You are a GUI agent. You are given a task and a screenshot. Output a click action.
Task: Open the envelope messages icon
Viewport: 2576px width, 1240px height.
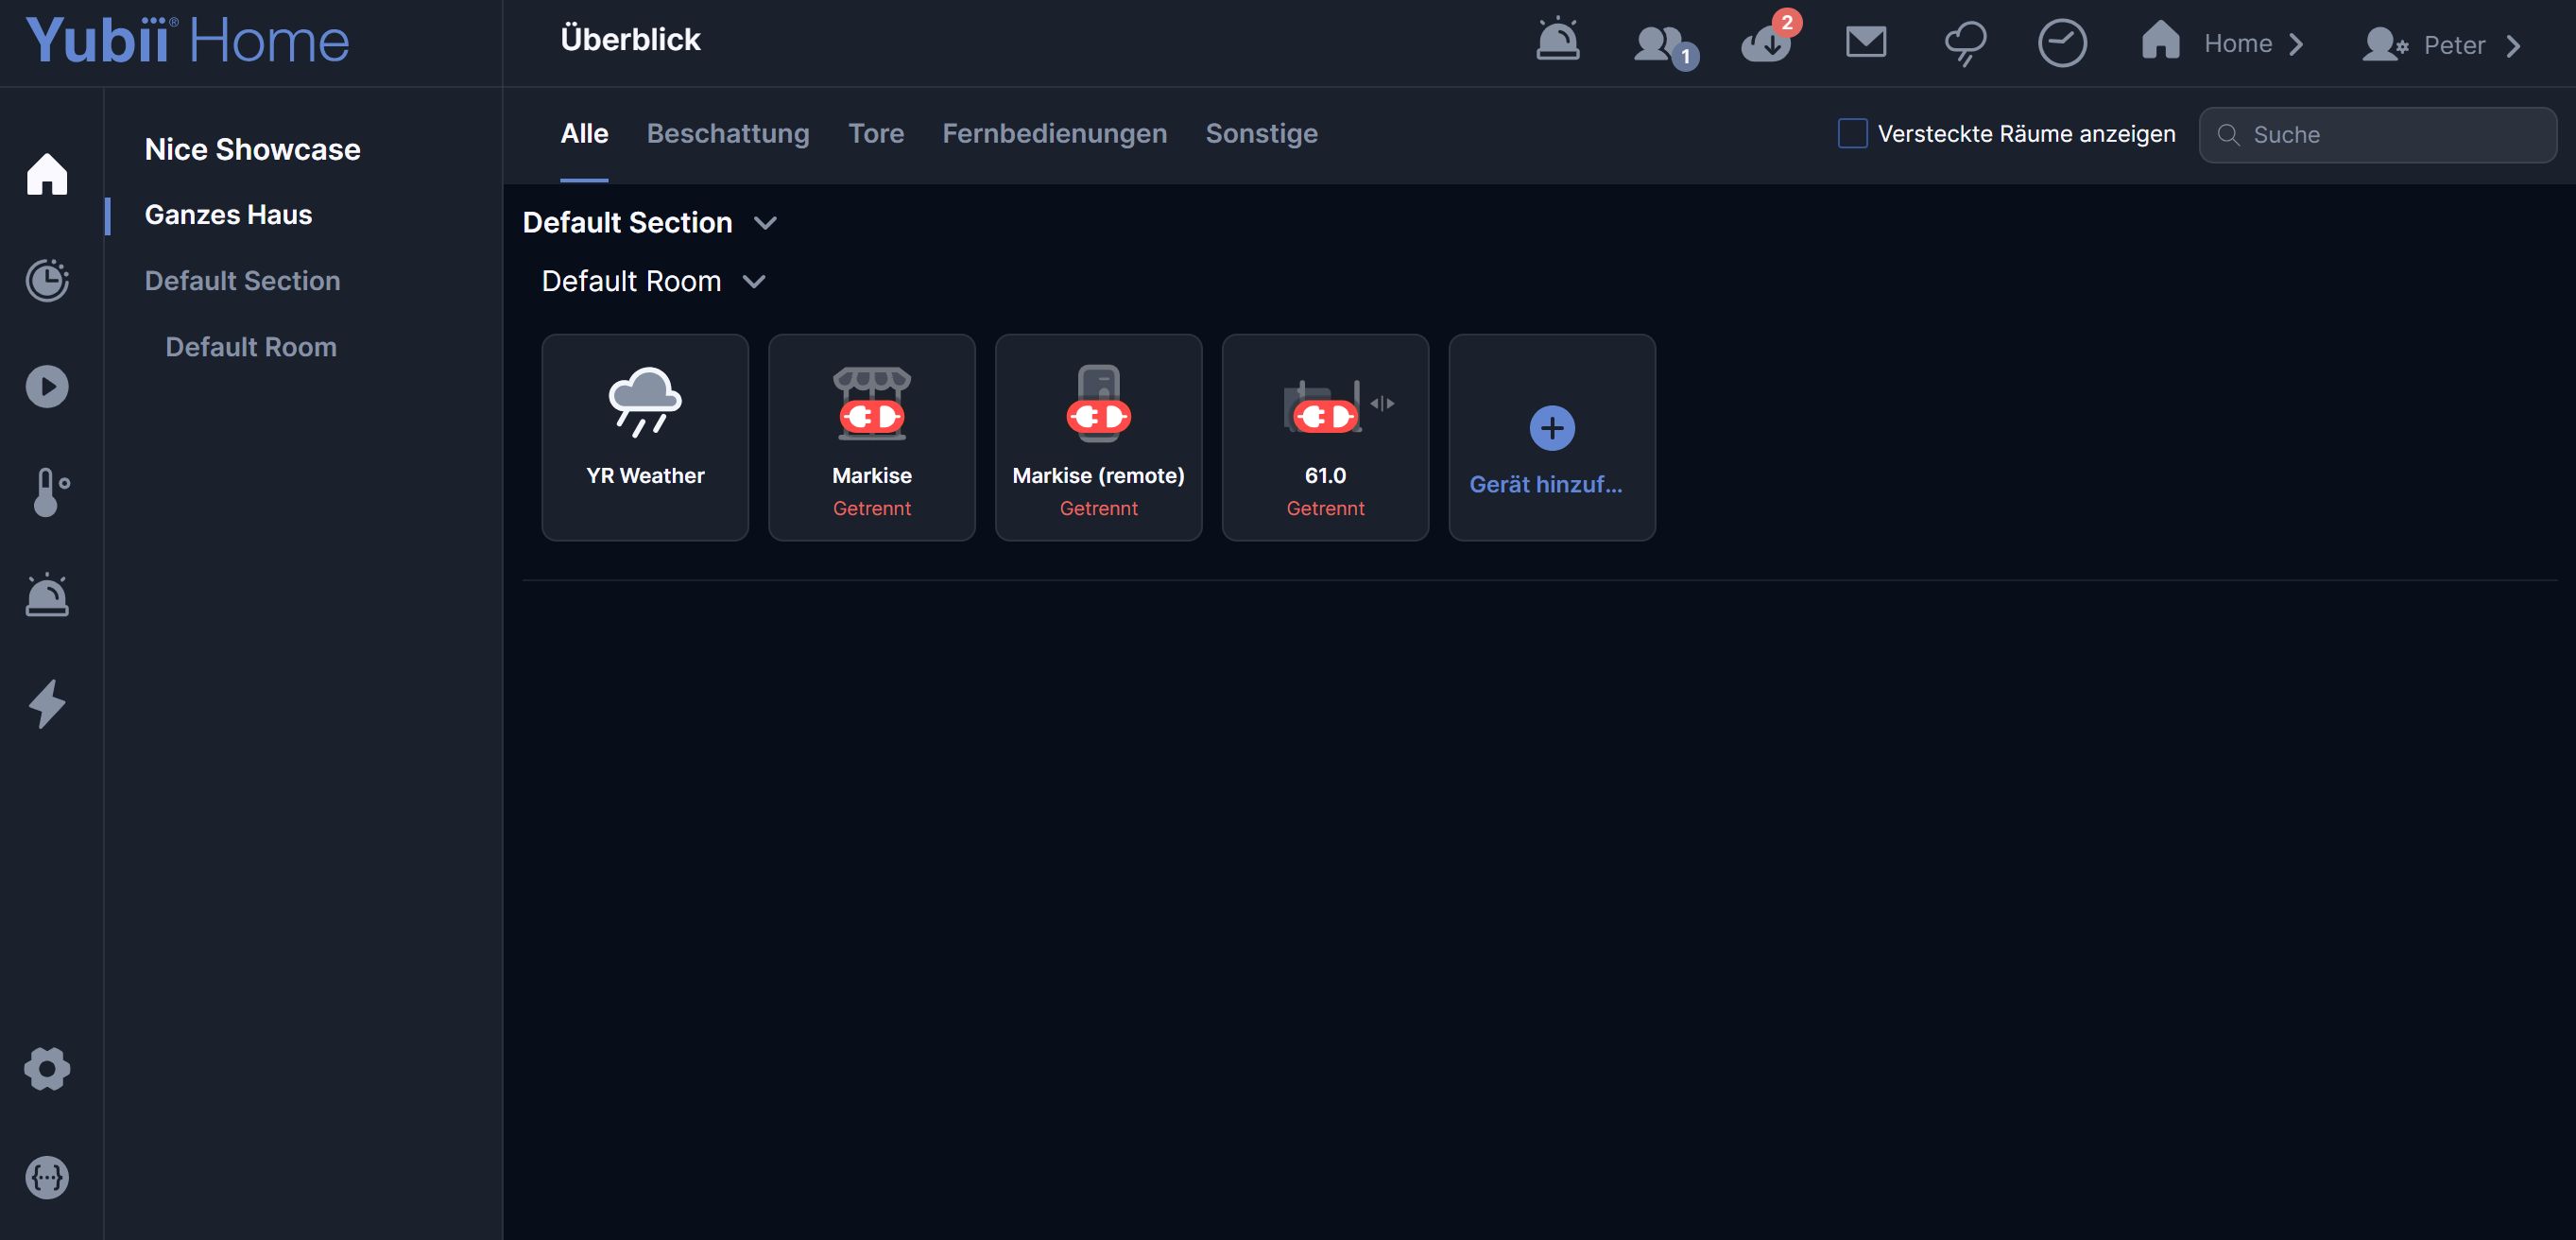click(1865, 42)
